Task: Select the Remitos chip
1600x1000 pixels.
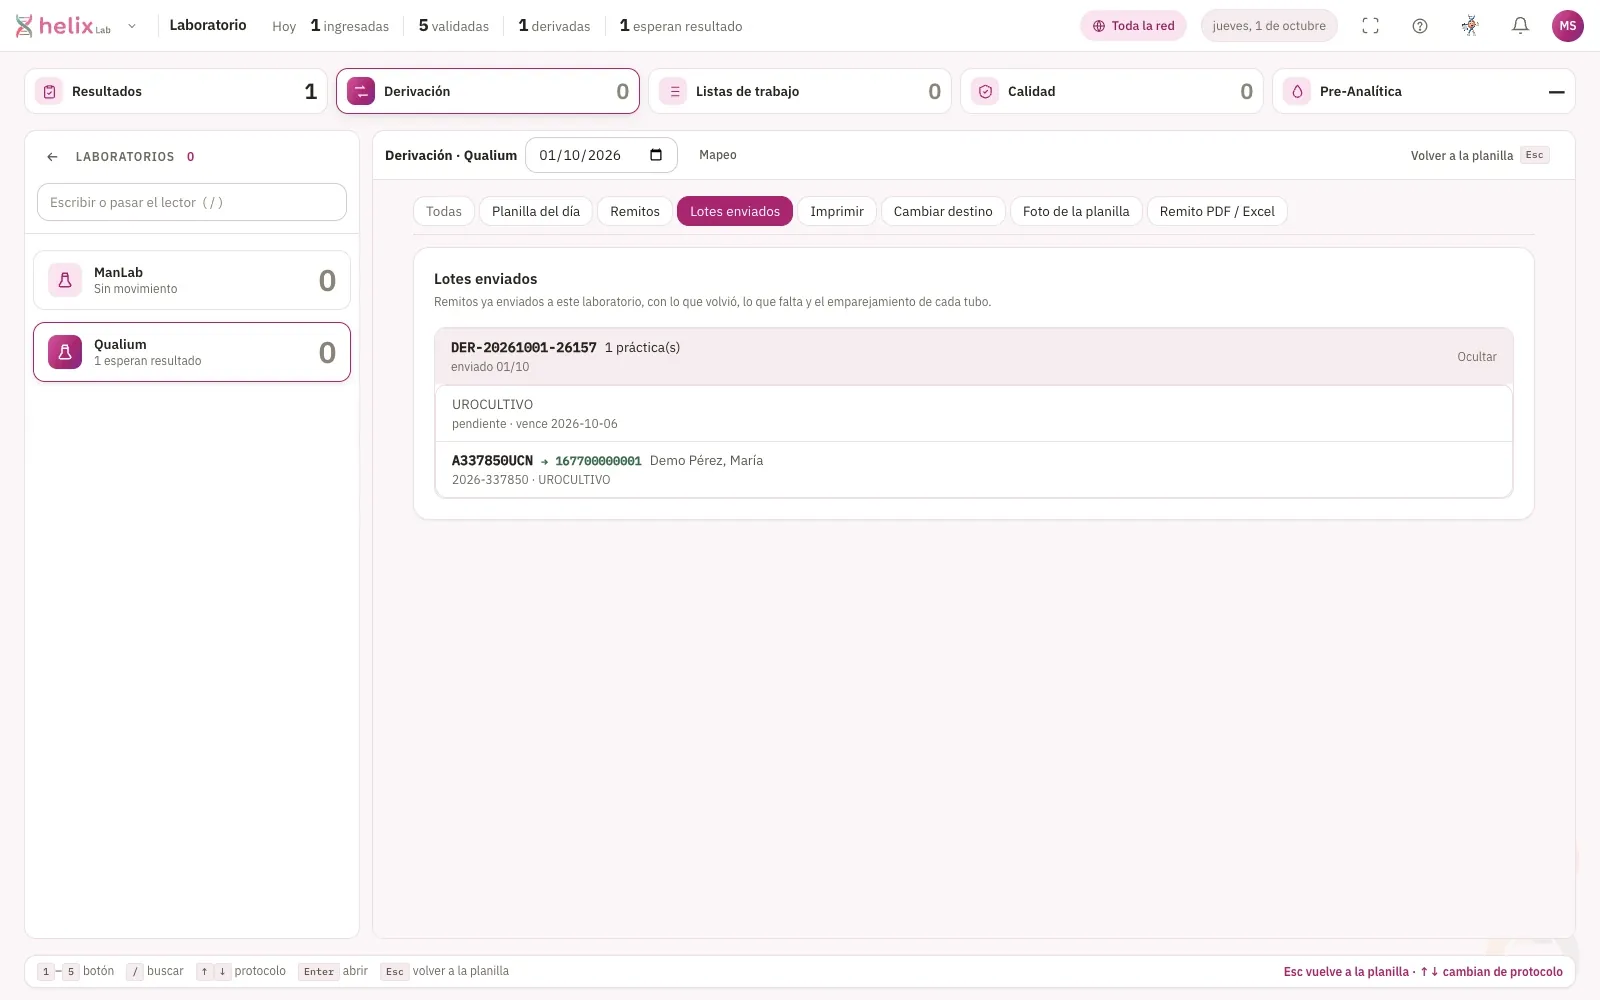Action: click(635, 211)
